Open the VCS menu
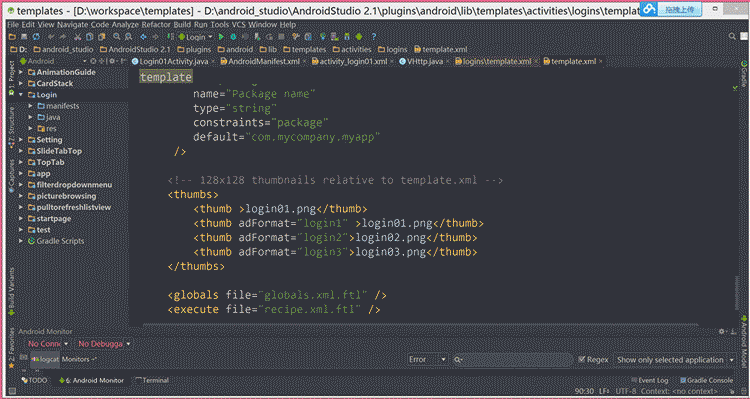This screenshot has height=399, width=750. click(x=239, y=24)
